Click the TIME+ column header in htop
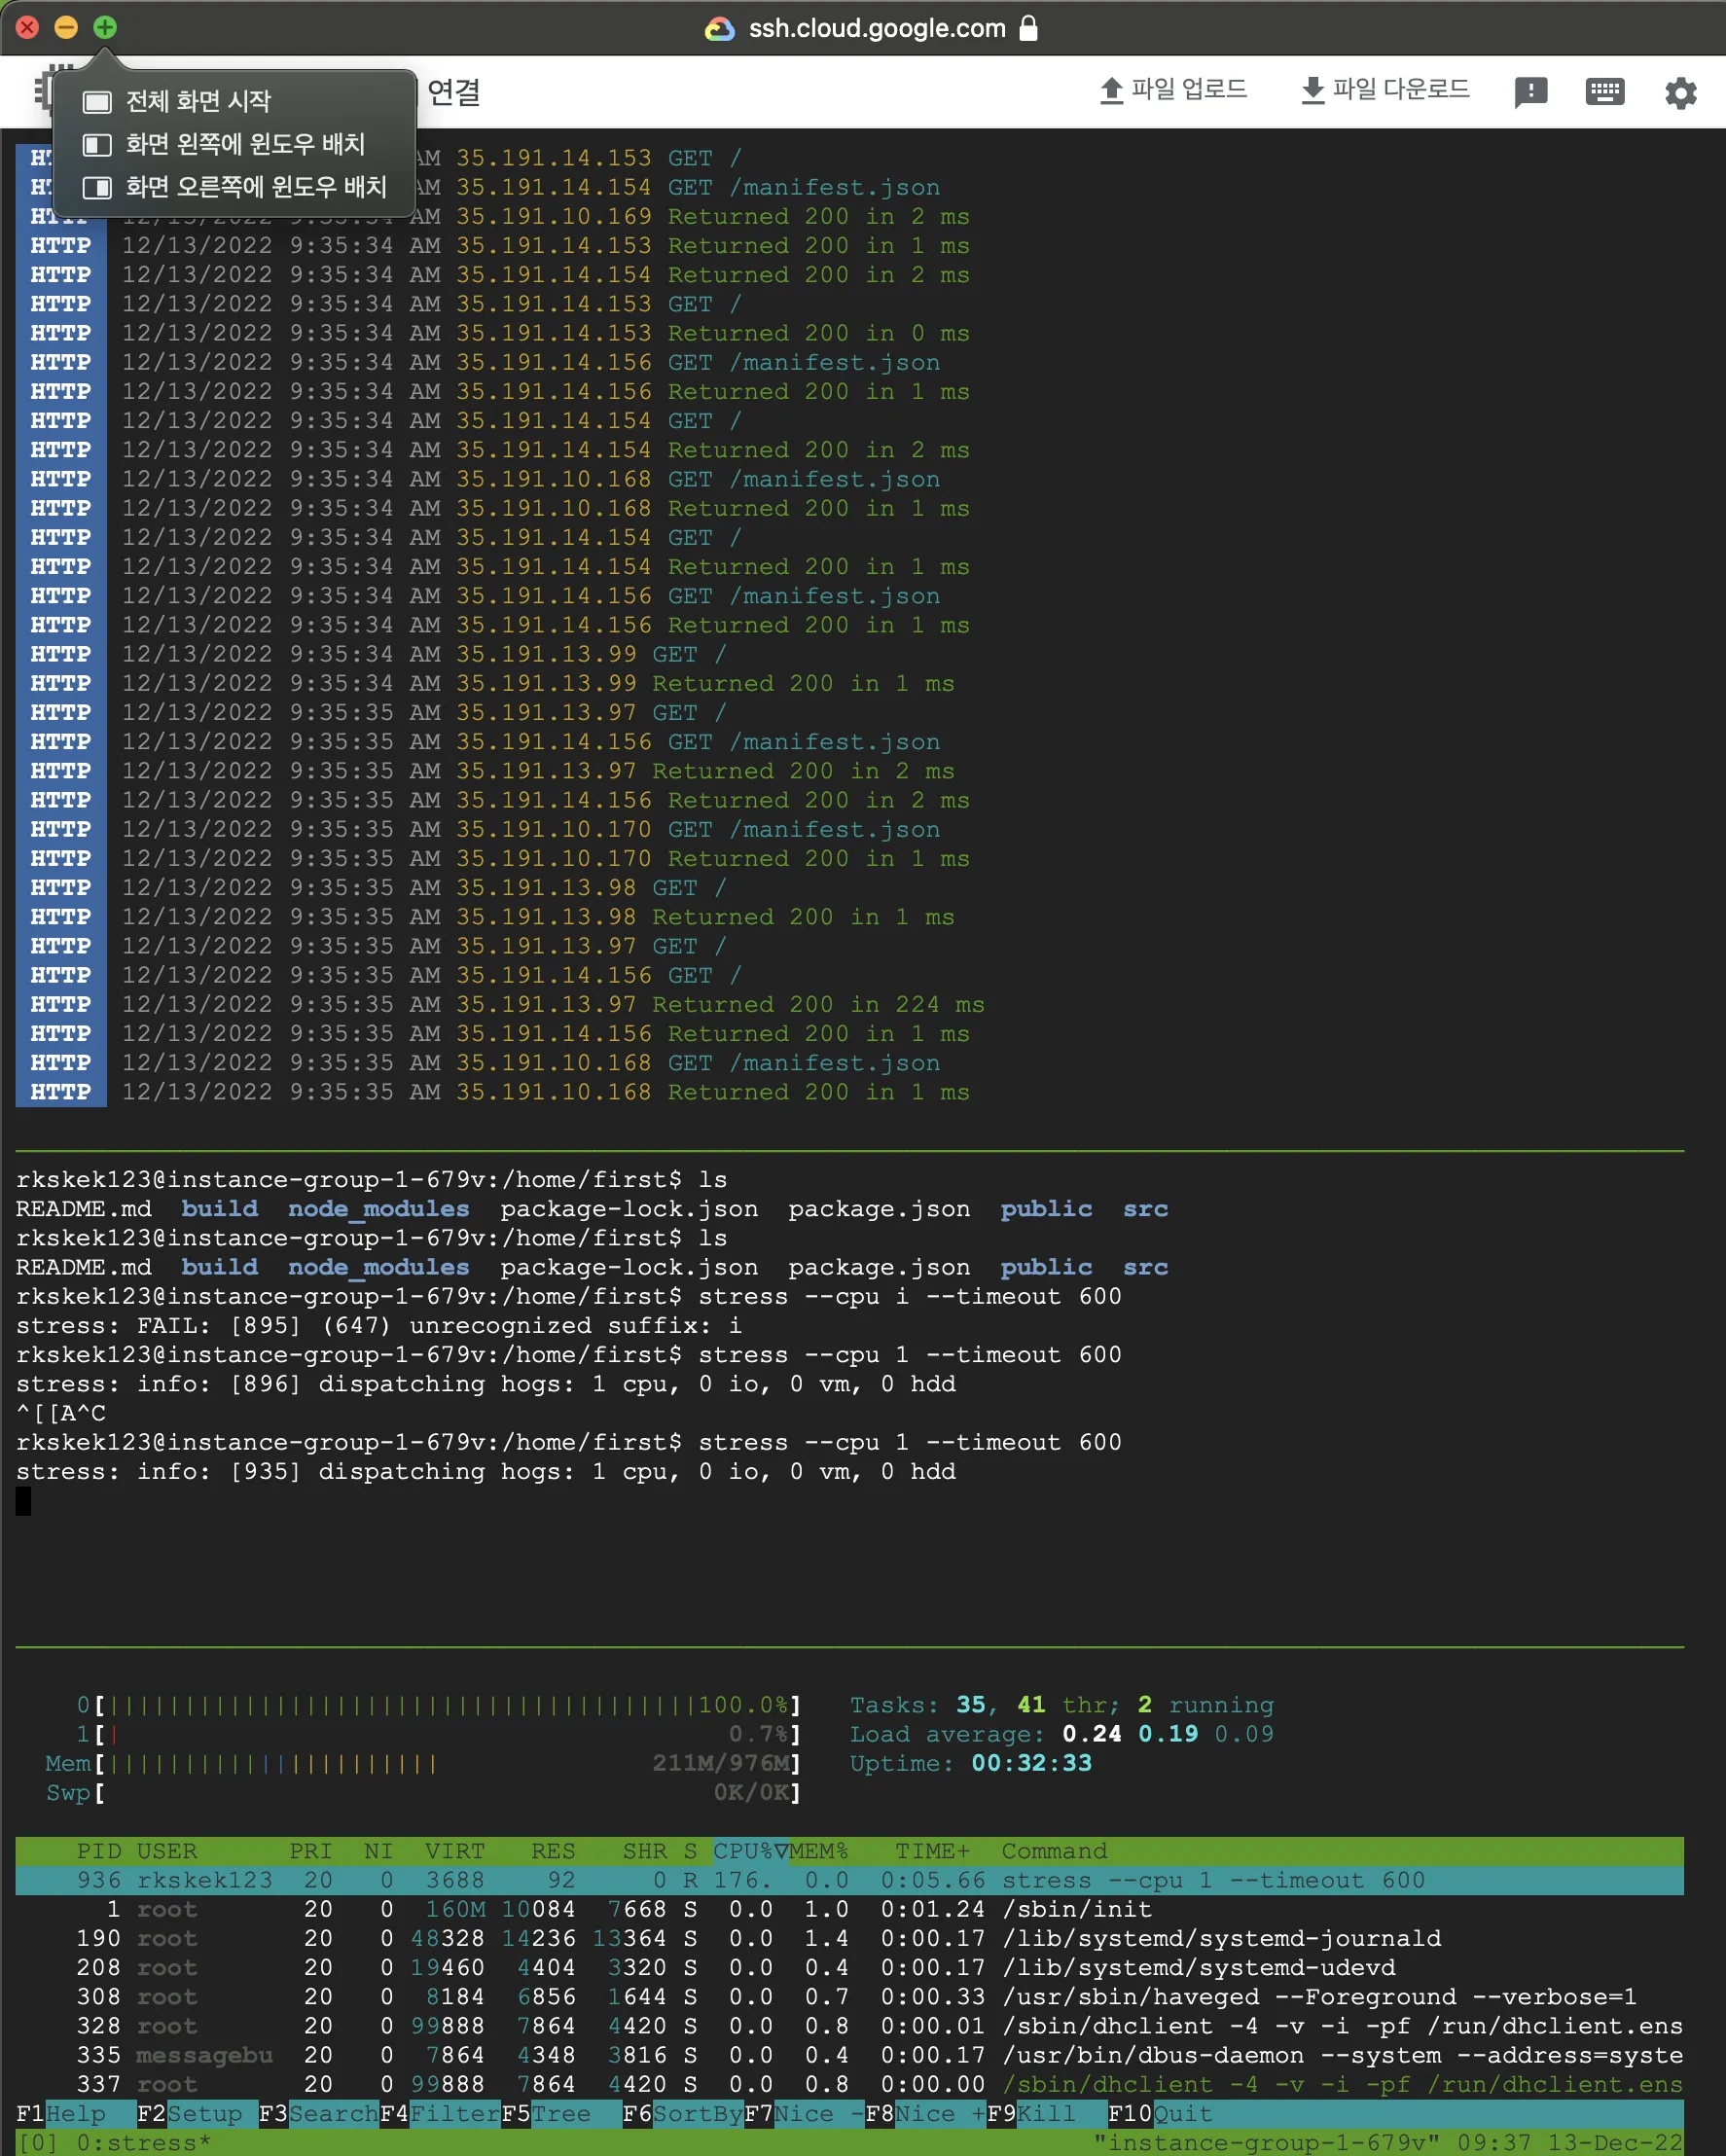 click(932, 1851)
